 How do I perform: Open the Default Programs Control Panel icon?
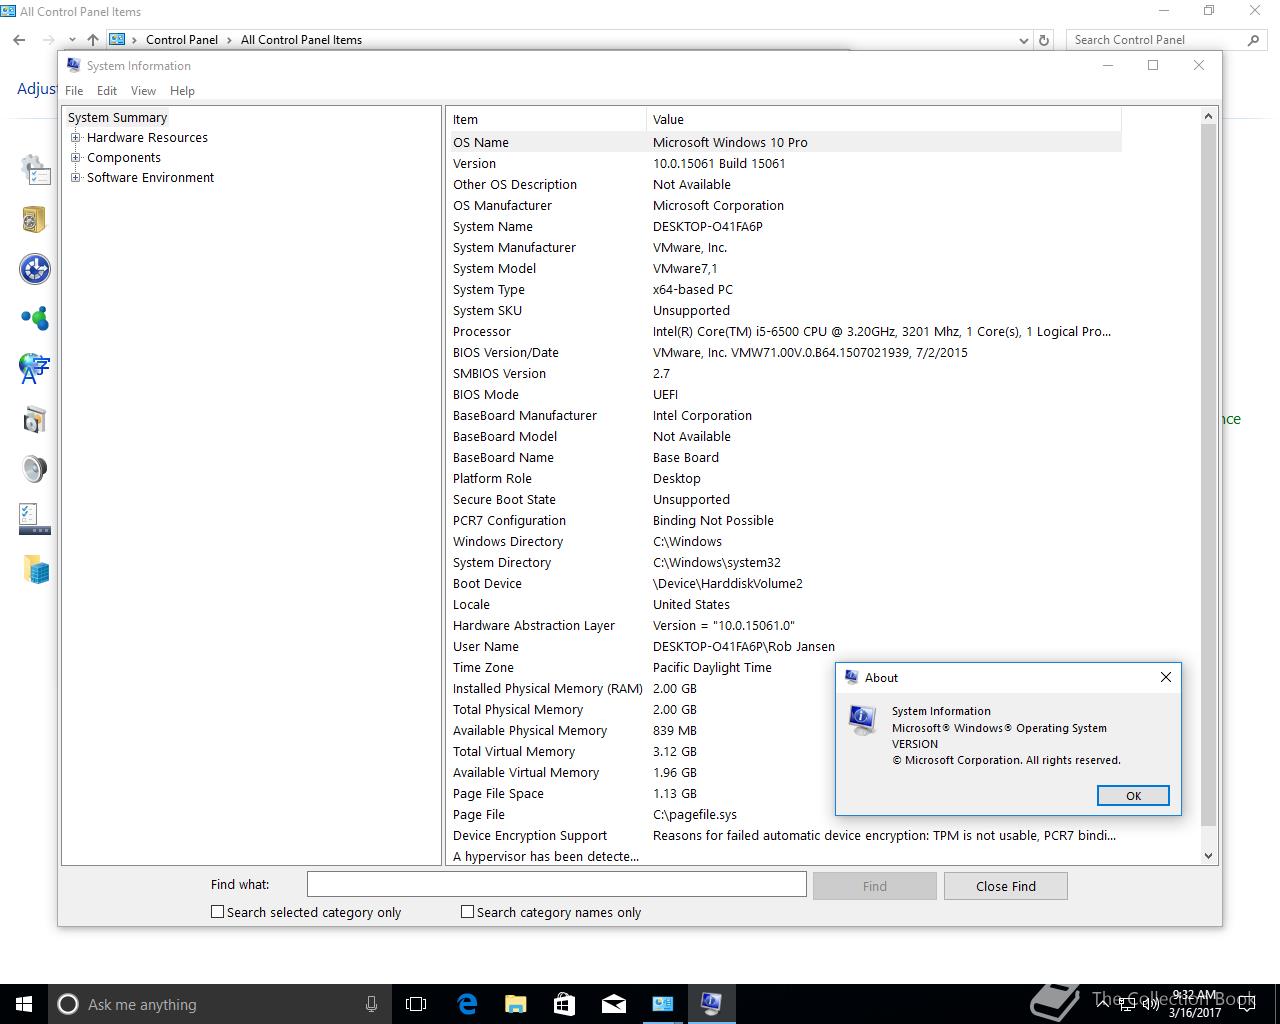[35, 269]
